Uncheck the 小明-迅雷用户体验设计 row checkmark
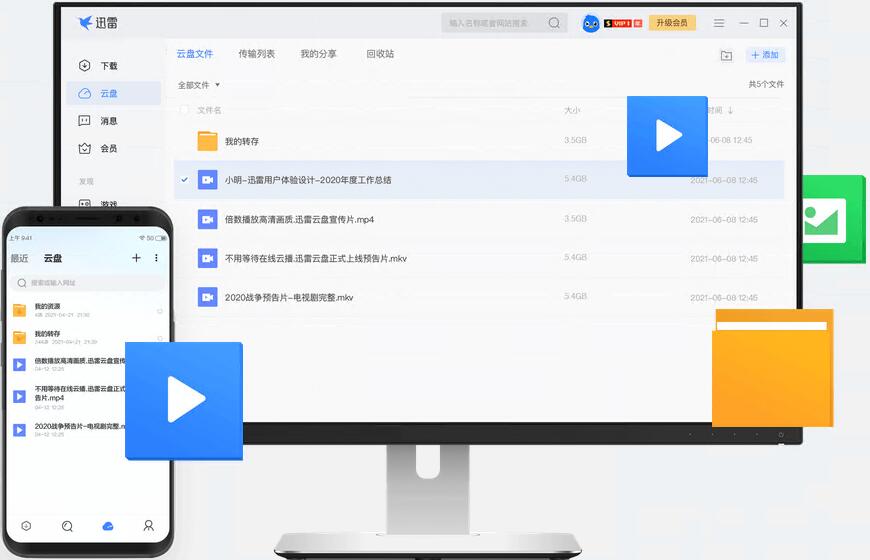The height and width of the screenshot is (560, 870). click(184, 180)
